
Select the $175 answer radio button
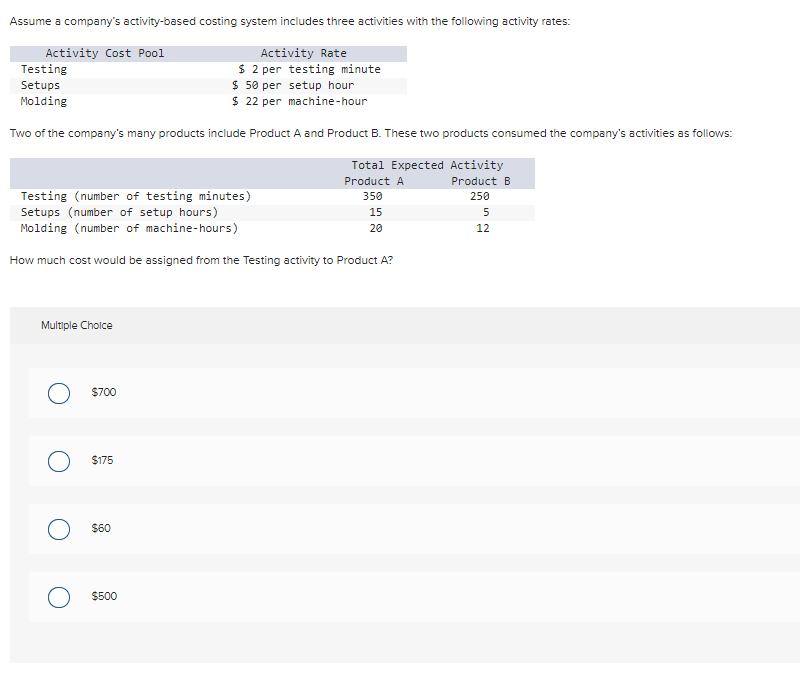[x=59, y=461]
